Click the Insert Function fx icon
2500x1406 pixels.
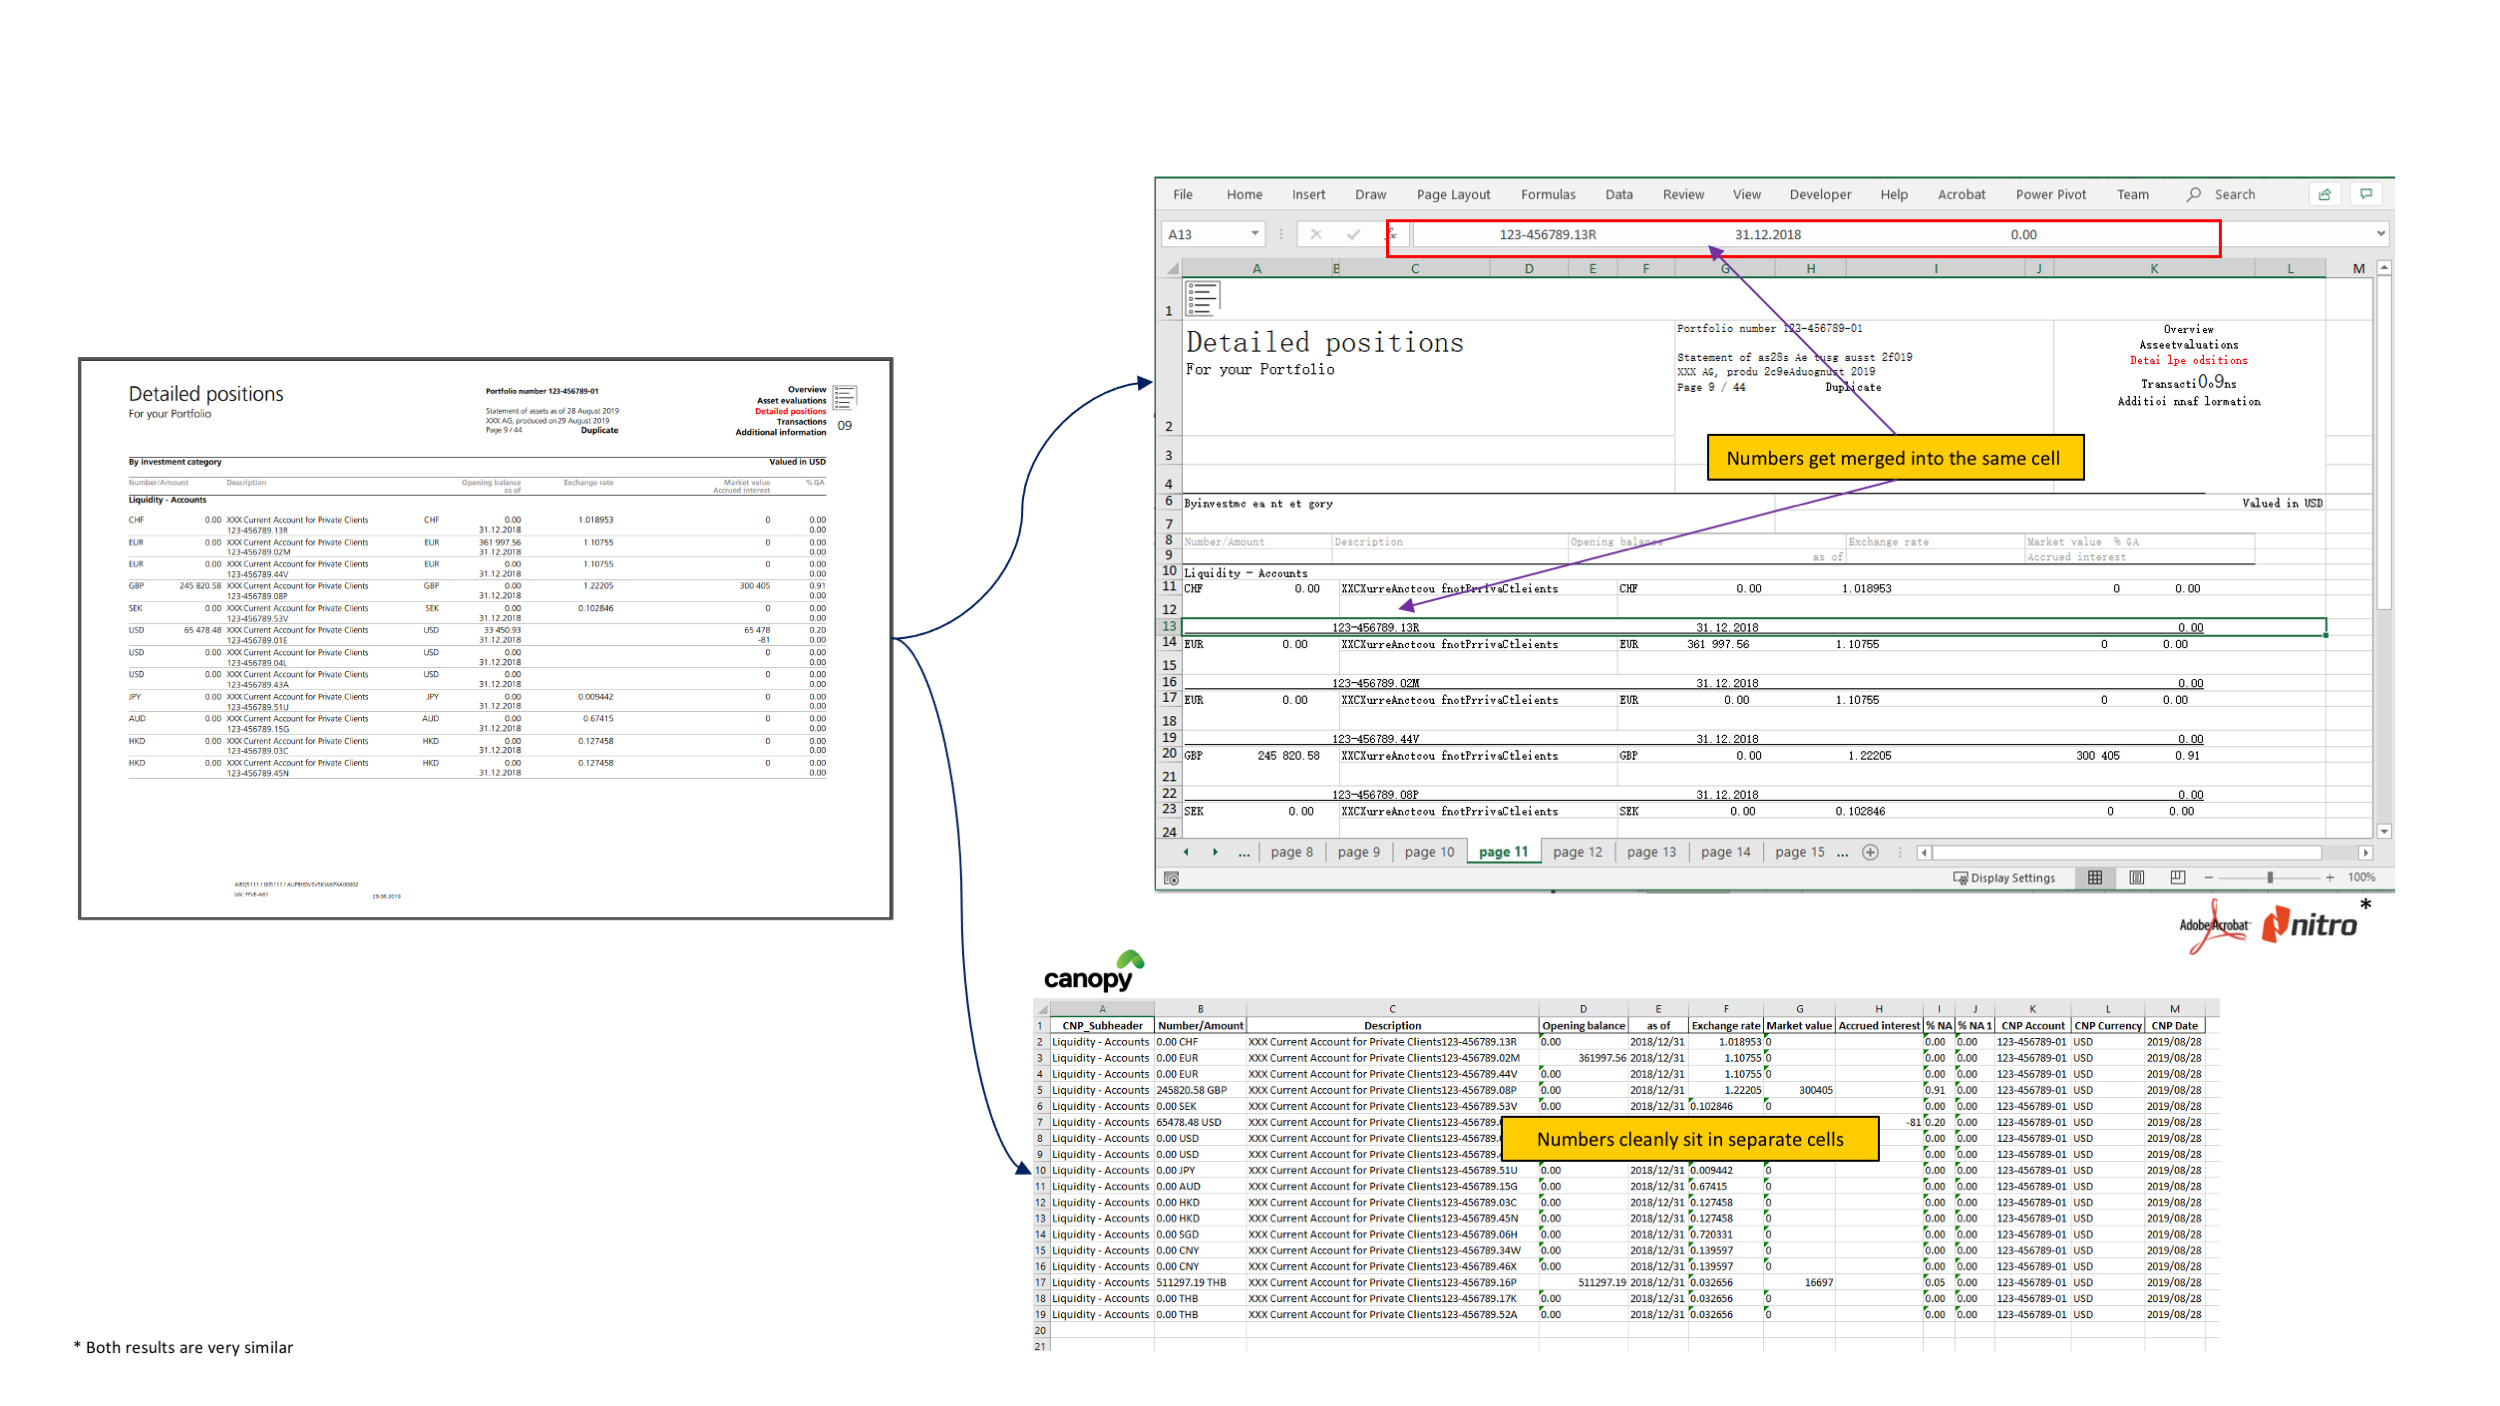(1392, 235)
